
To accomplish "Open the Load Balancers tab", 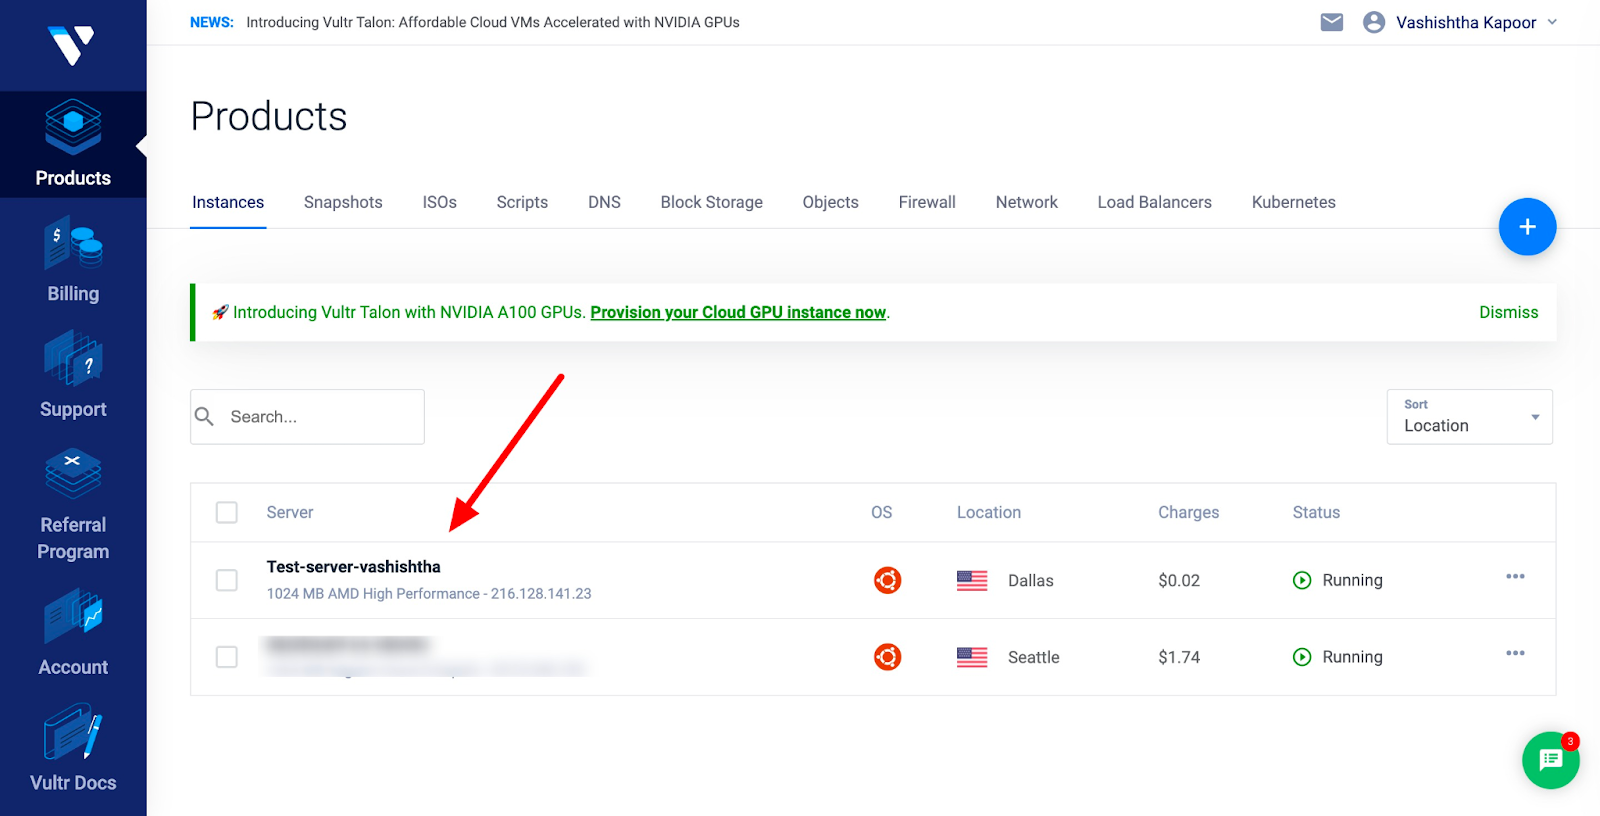I will (1154, 202).
